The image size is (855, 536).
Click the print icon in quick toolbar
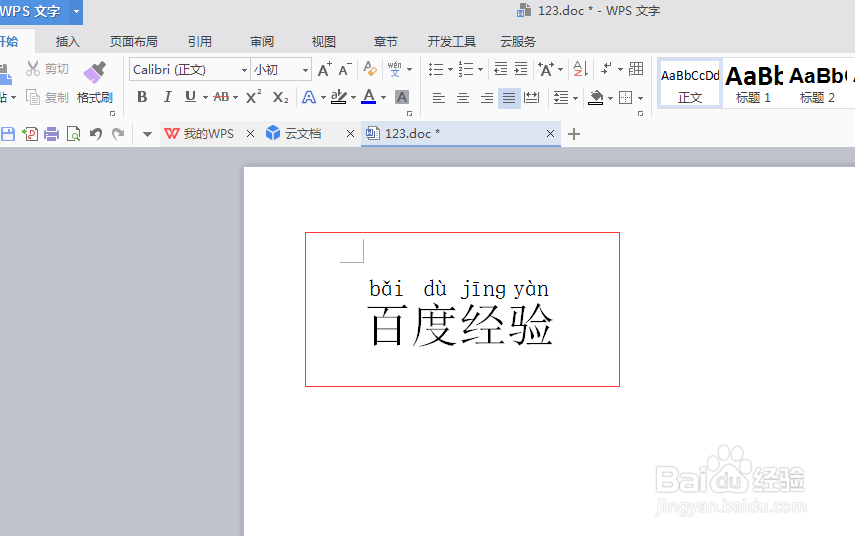[x=51, y=134]
